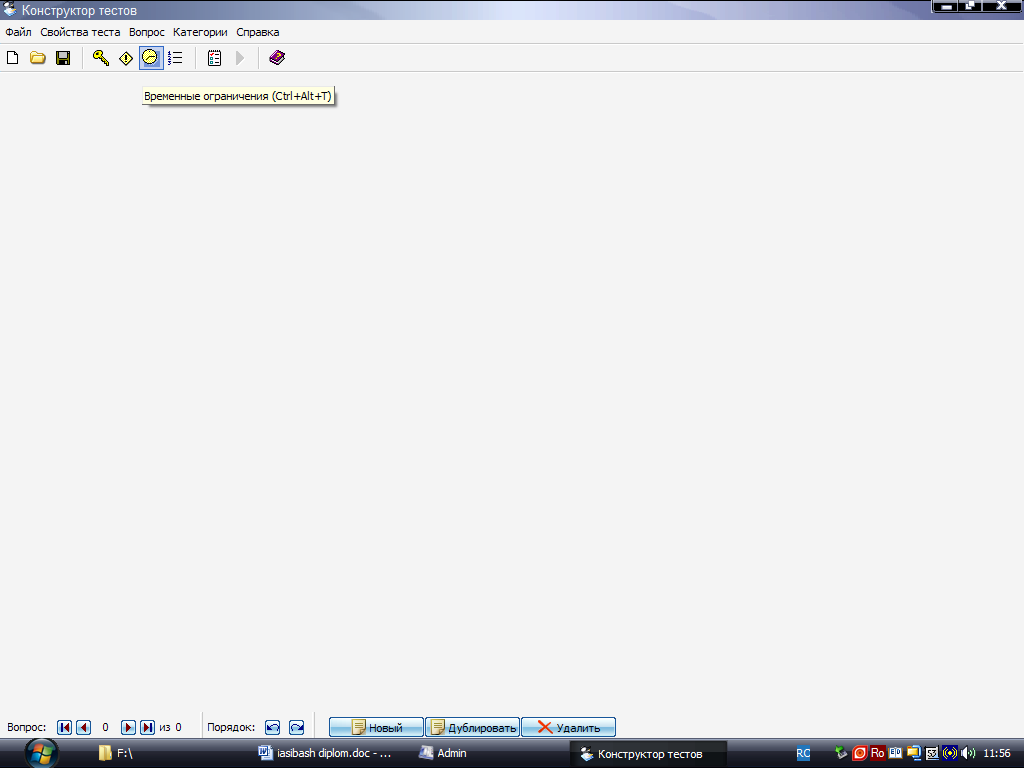Open the Вопрос menu
Image resolution: width=1024 pixels, height=768 pixels.
coord(147,32)
